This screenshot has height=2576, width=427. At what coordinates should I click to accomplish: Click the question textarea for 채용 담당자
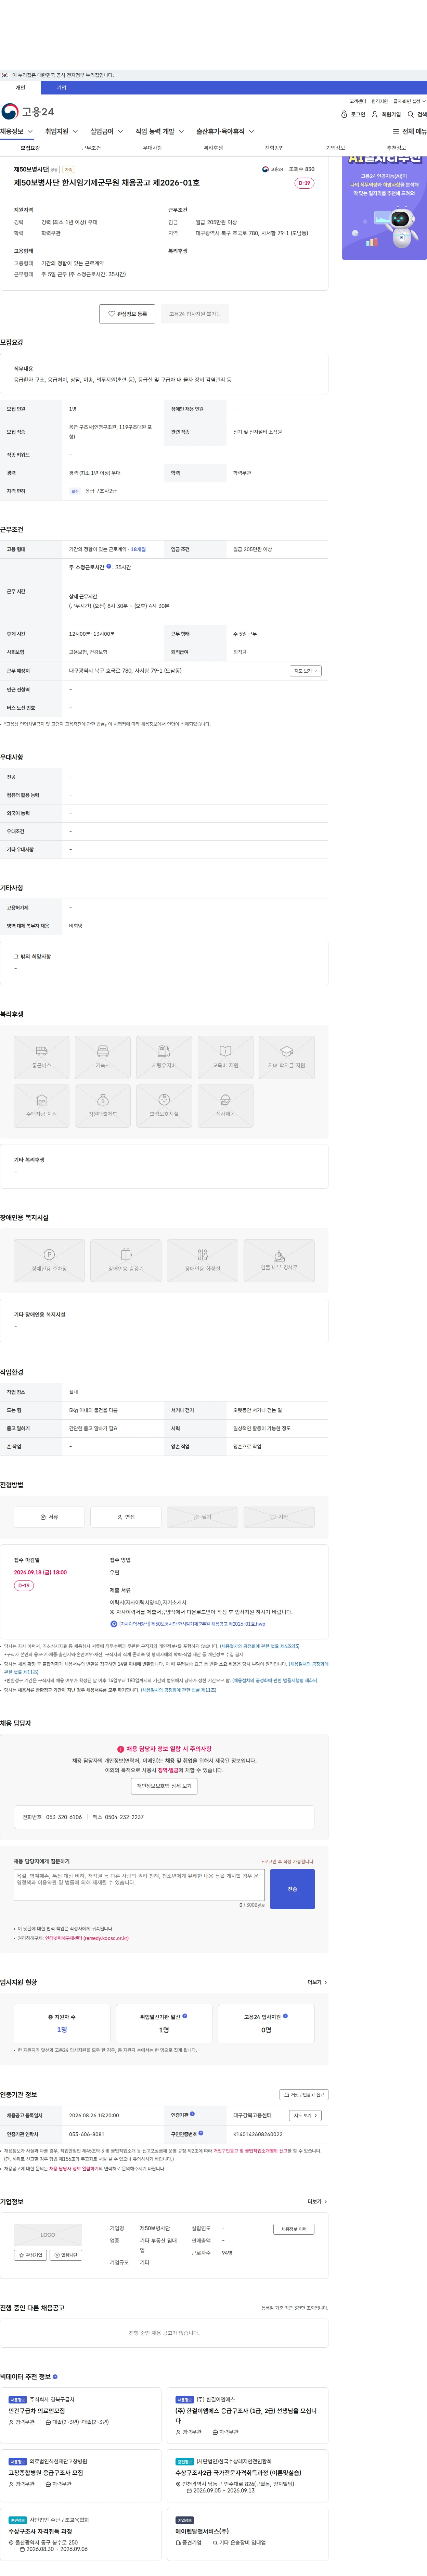coord(139,1885)
